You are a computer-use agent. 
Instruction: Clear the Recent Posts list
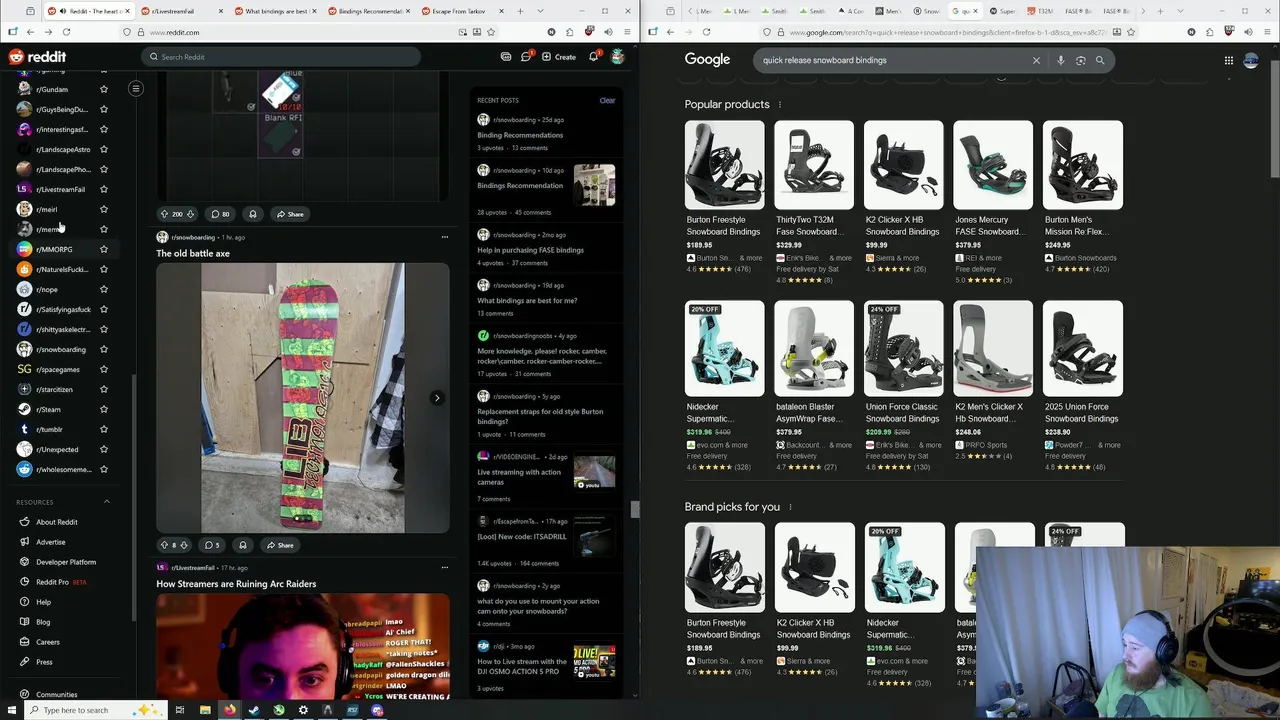coord(607,100)
